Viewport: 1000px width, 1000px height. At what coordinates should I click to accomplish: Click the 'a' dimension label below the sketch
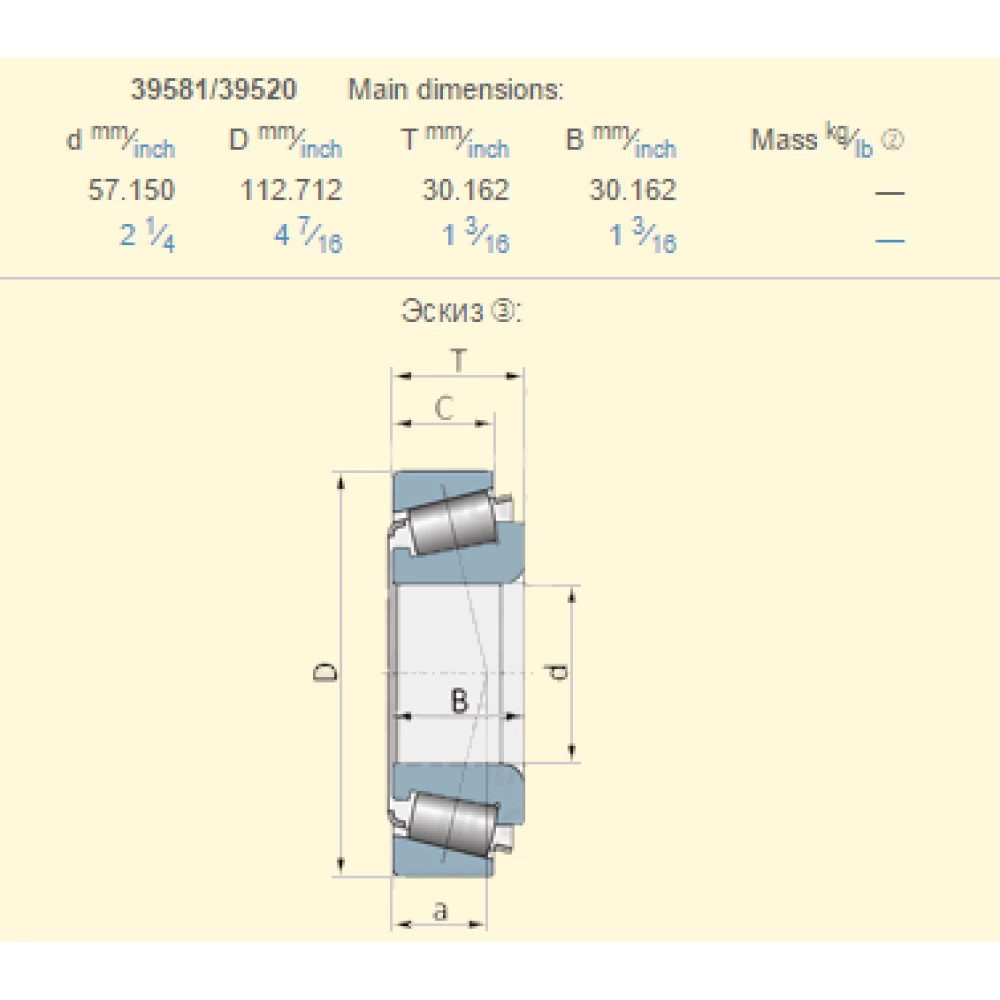[x=439, y=910]
